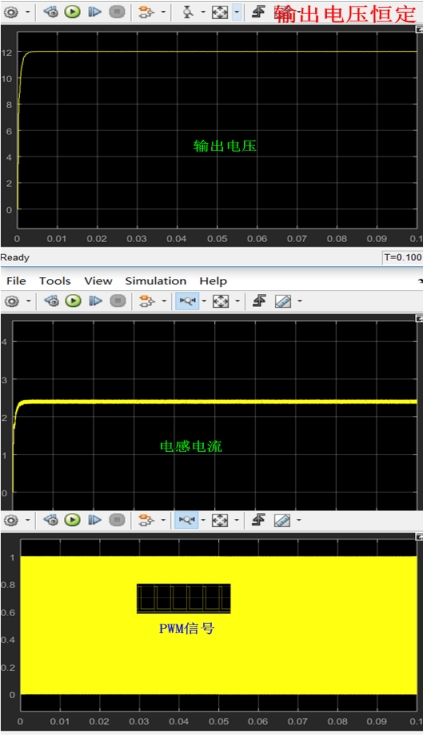Step forward in the output voltage scope toolbar
The width and height of the screenshot is (424, 736).
pyautogui.click(x=95, y=12)
